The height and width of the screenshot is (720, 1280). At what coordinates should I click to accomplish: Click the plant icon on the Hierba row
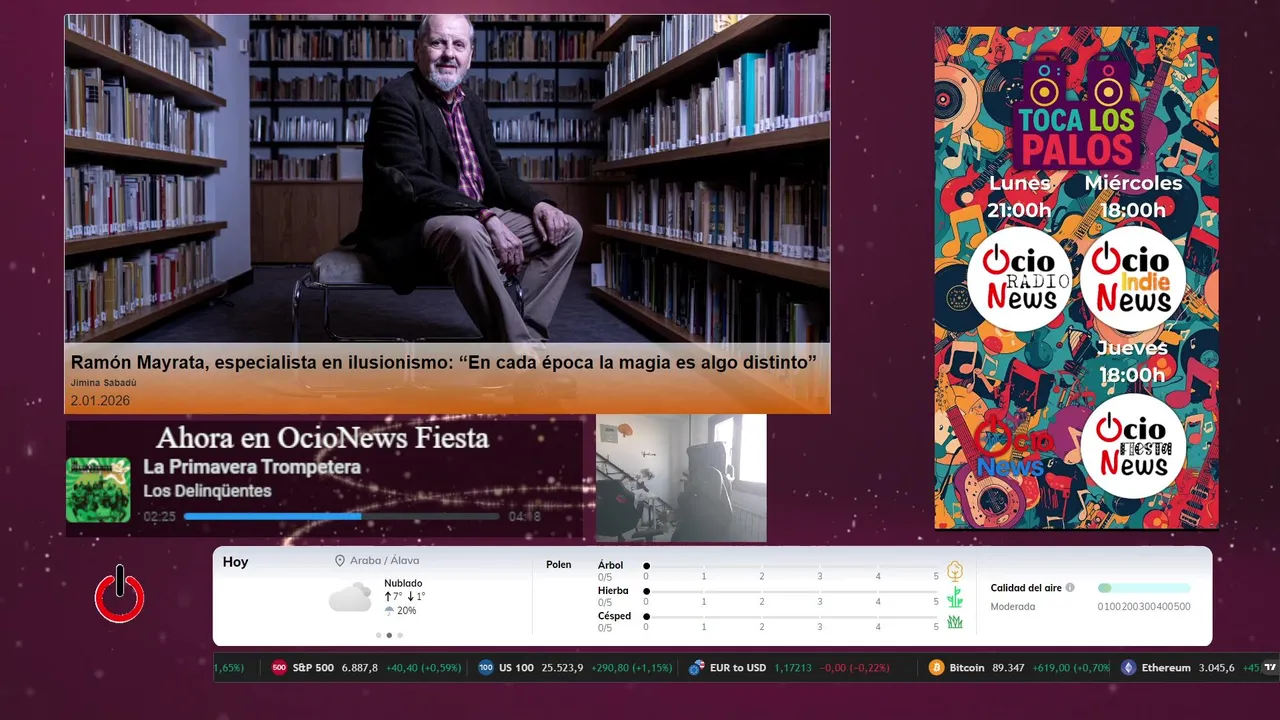pyautogui.click(x=955, y=597)
